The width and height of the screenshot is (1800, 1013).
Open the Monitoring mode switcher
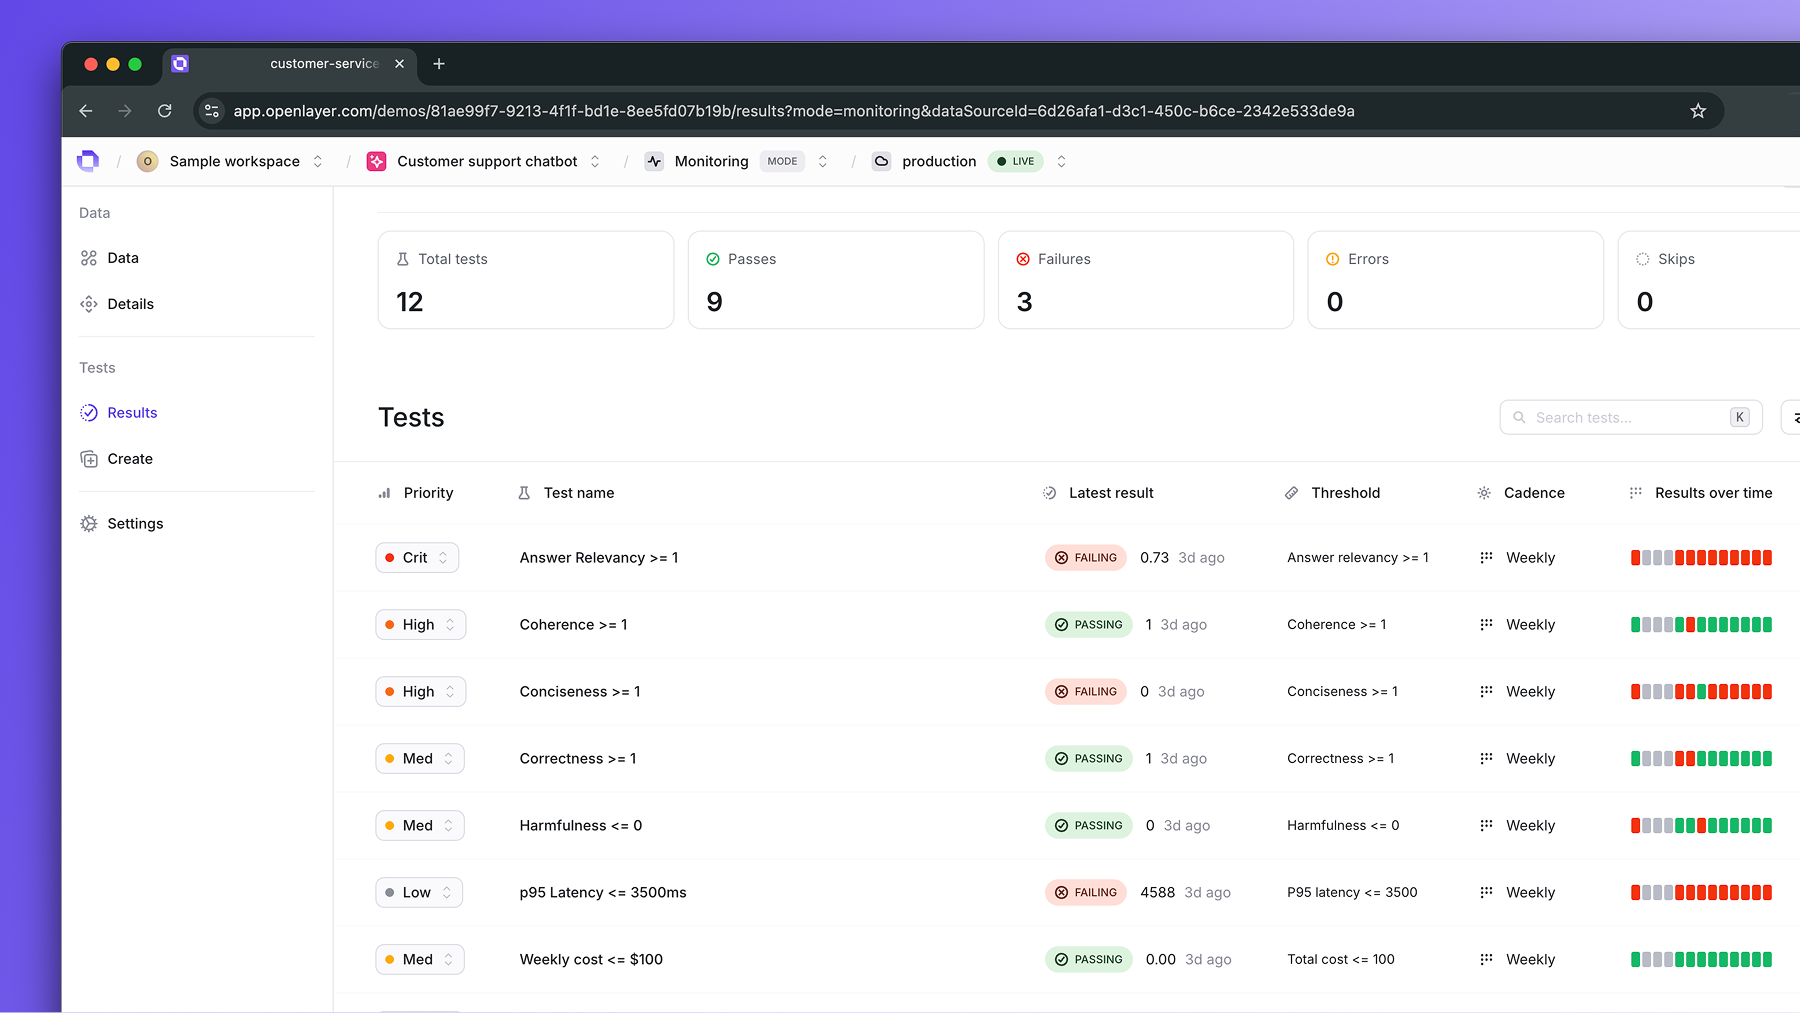tap(823, 161)
